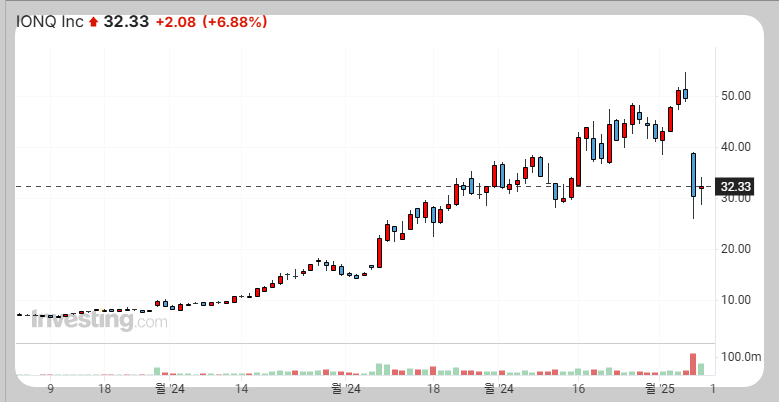779x402 pixels.
Task: Click the 16 date label on x-axis
Action: 579,388
